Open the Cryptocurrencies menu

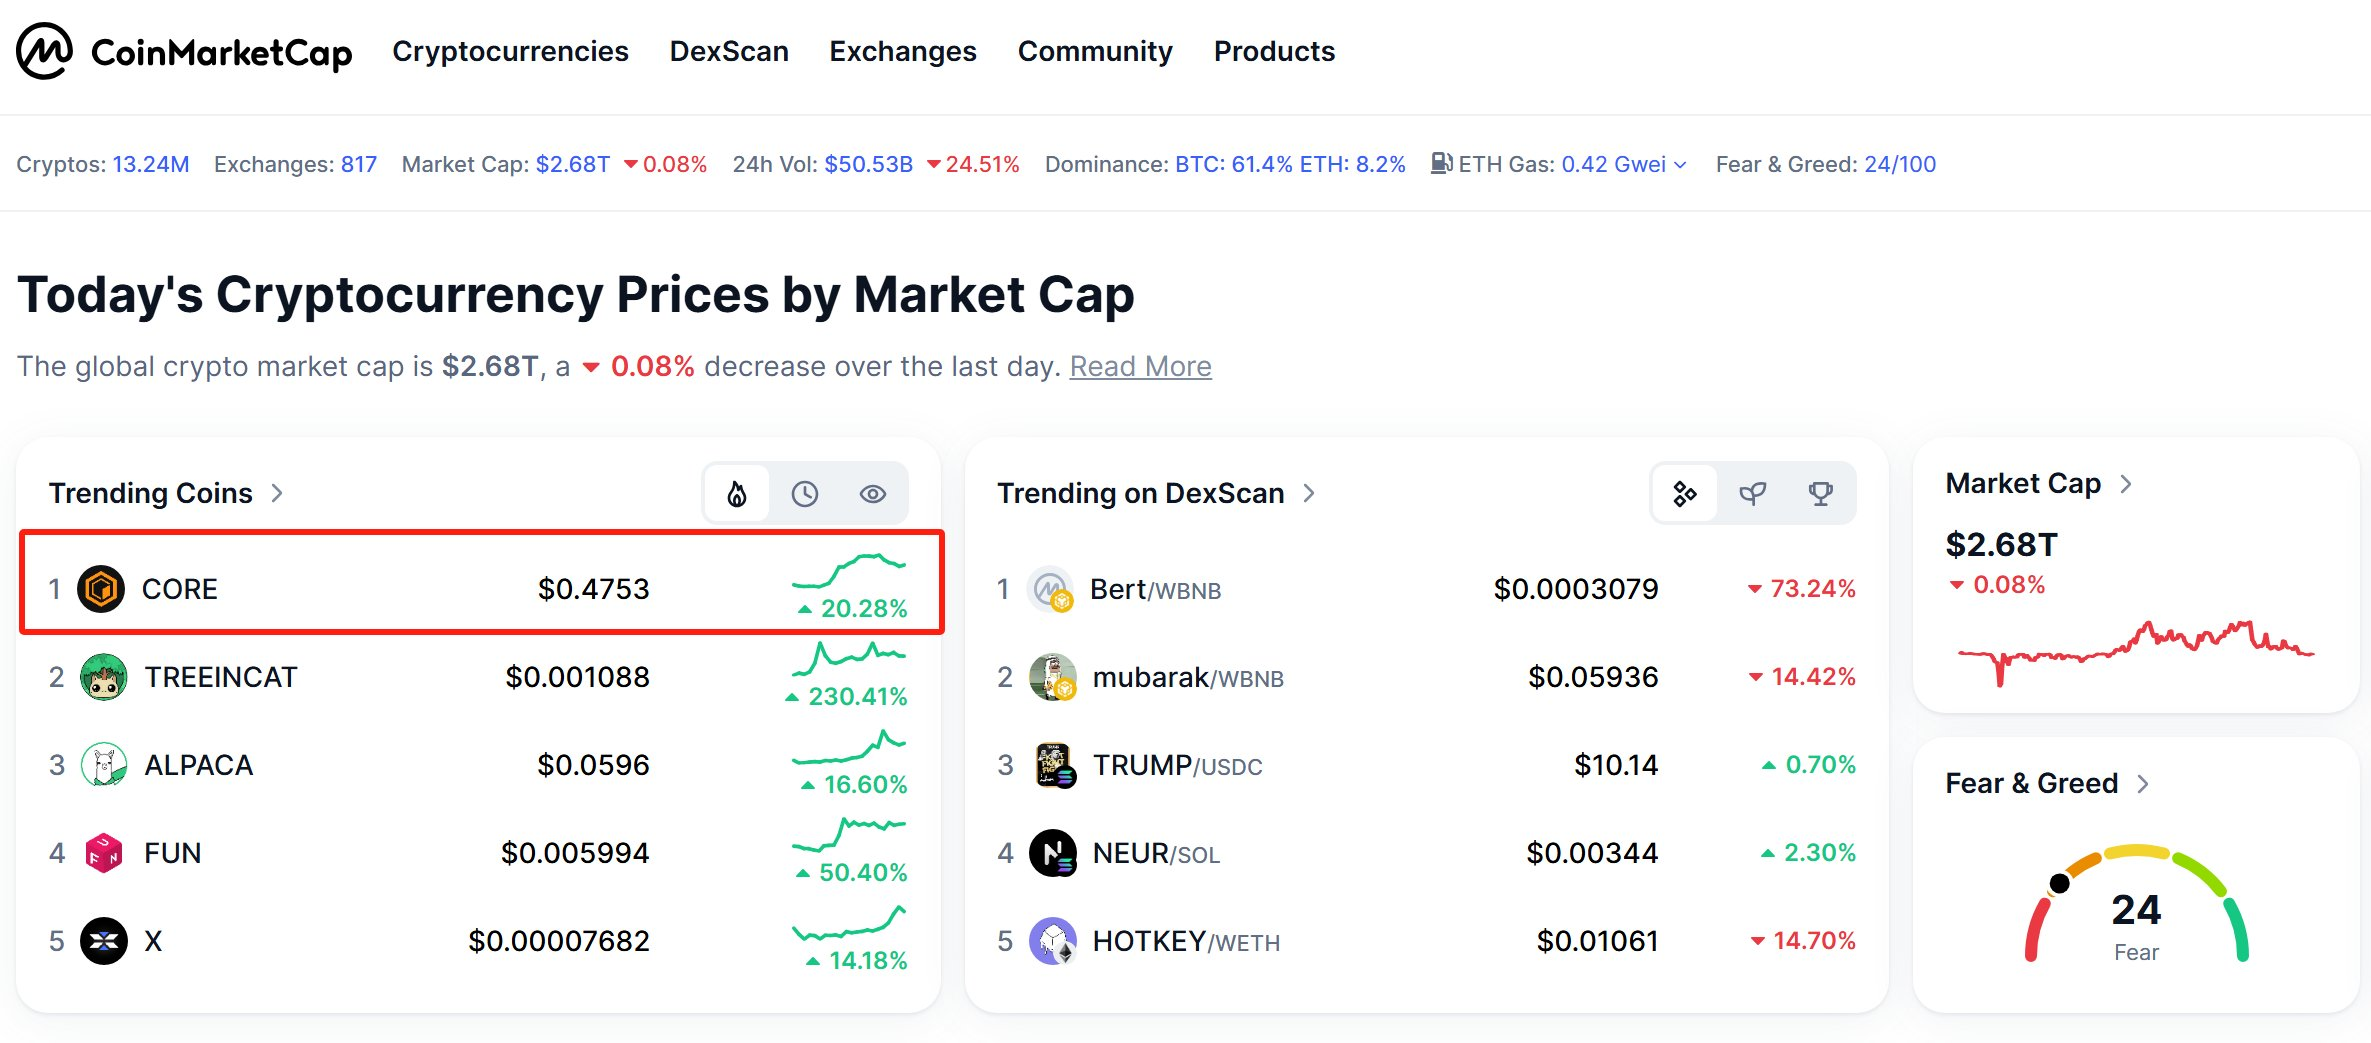[510, 51]
